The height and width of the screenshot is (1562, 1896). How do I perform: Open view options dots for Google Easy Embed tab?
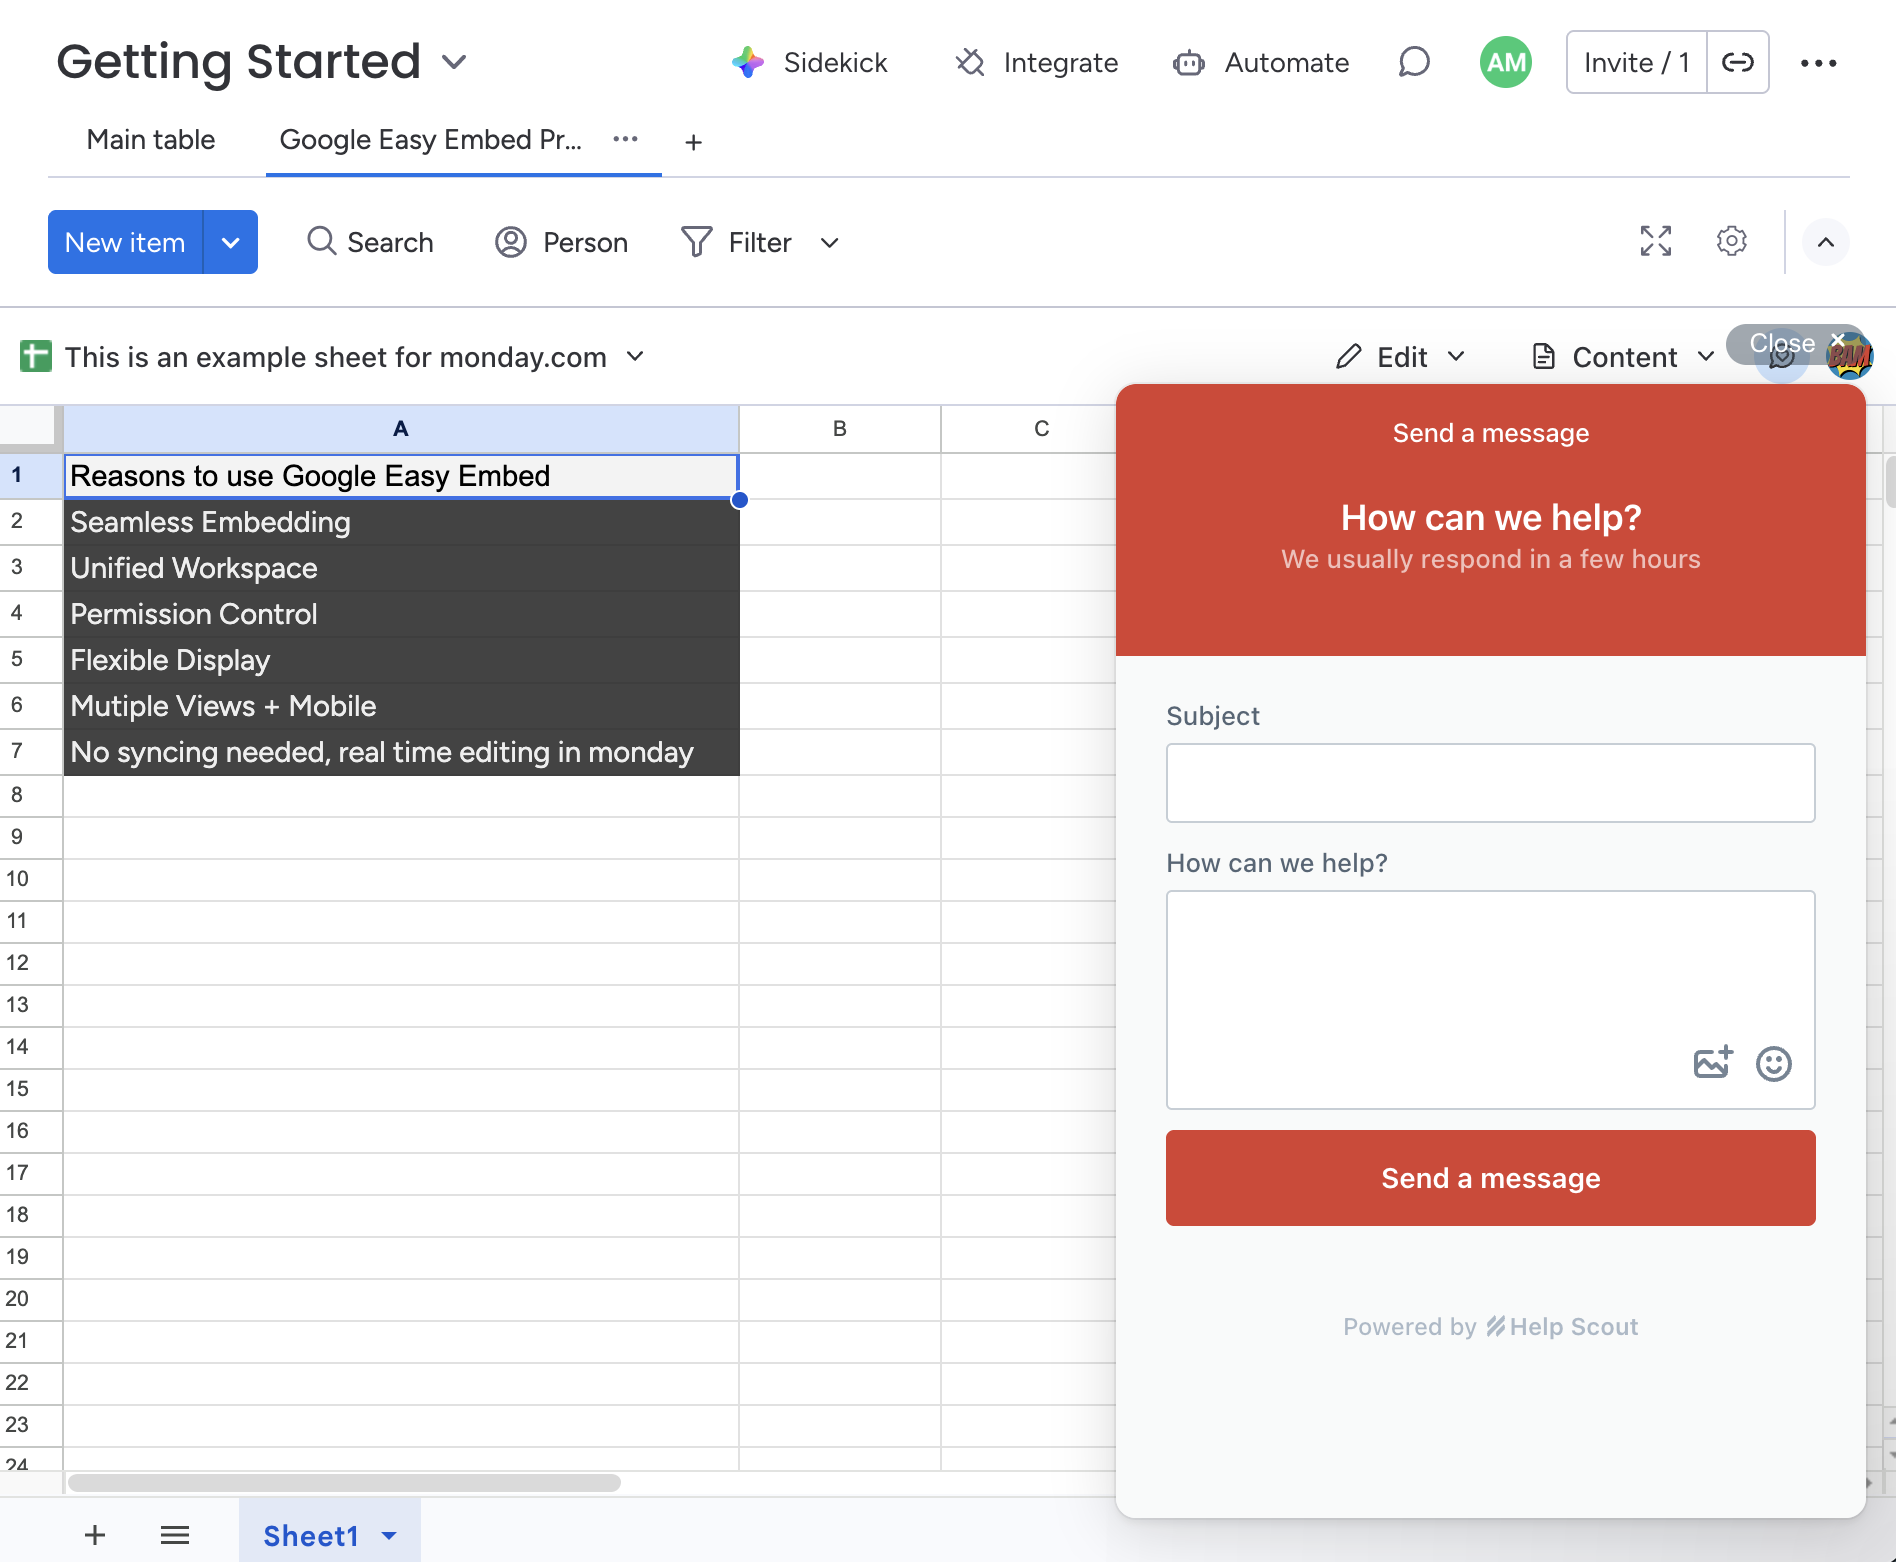(626, 139)
